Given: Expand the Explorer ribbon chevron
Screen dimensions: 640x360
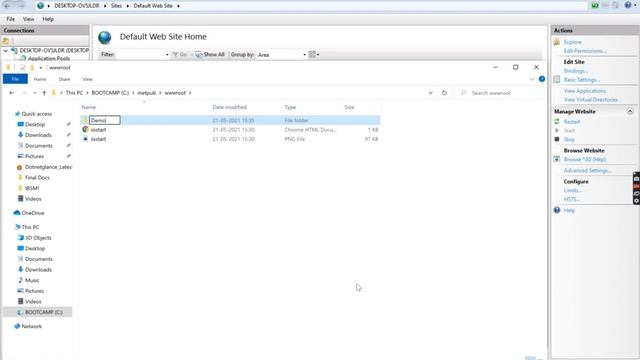Looking at the screenshot, I should tap(531, 79).
